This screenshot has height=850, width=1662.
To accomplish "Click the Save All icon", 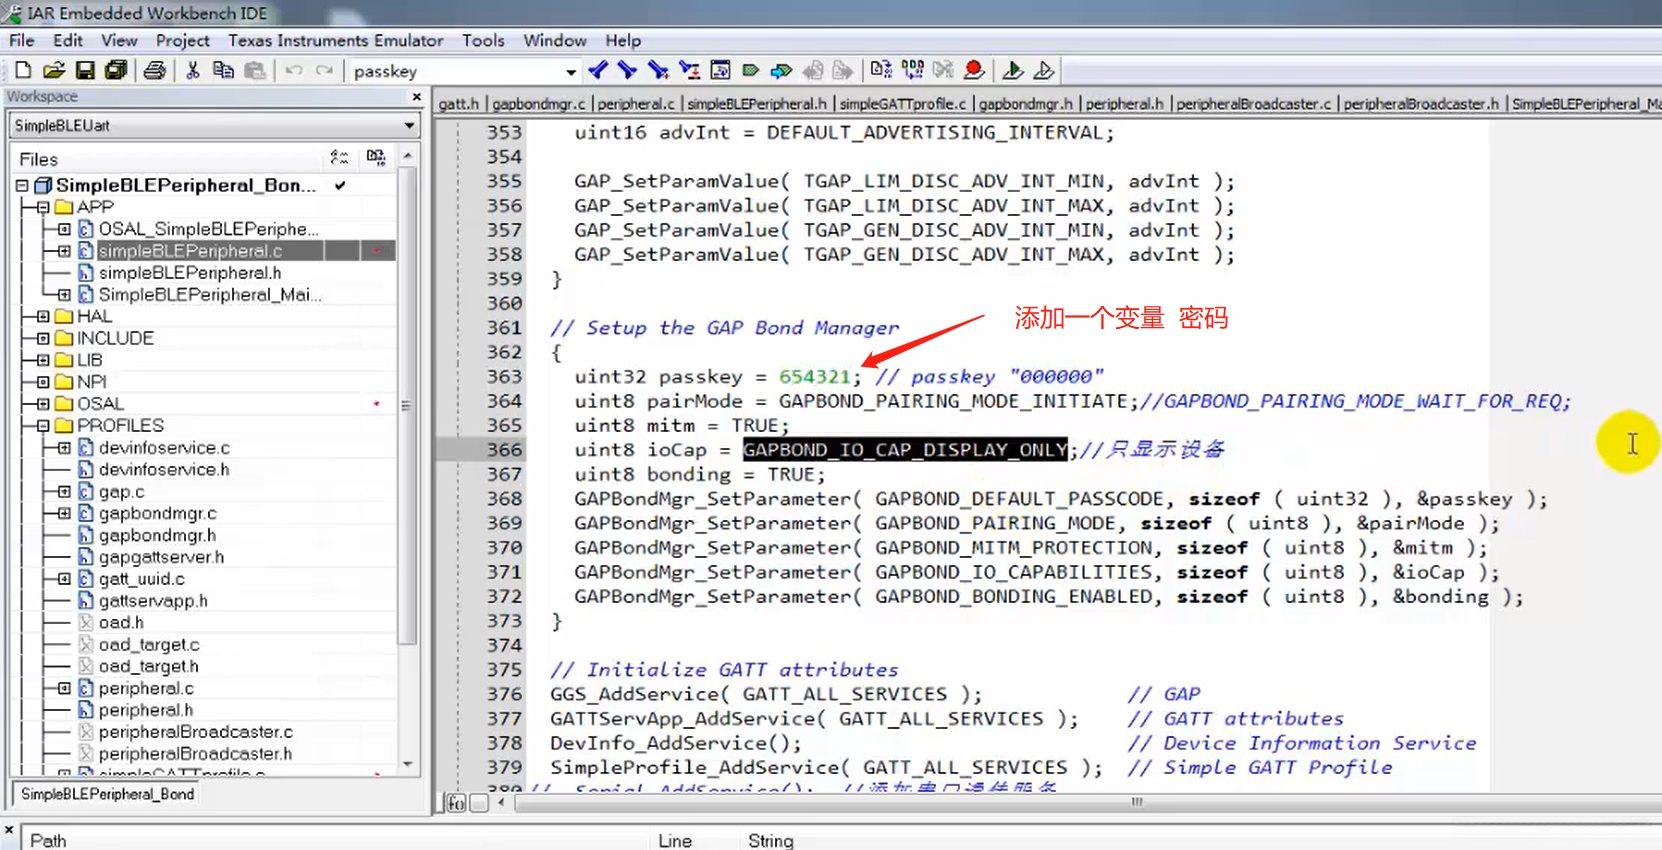I will coord(116,70).
